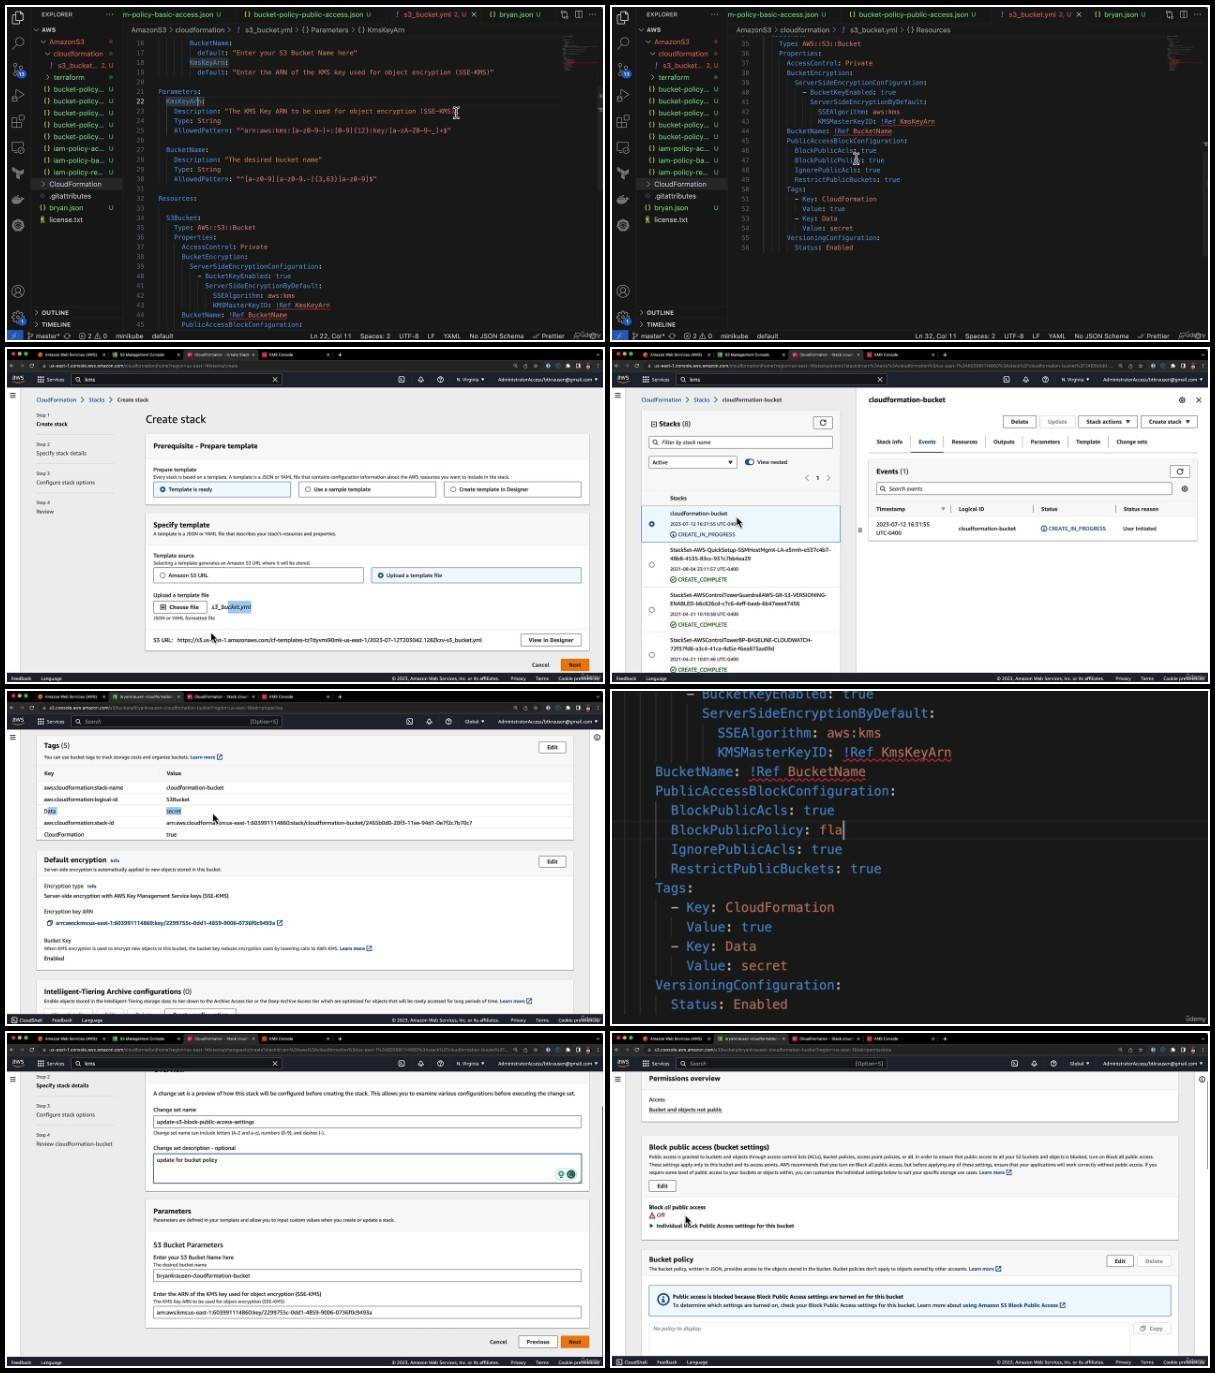Click 'Edit' in the Default encryption section
This screenshot has width=1215, height=1373.
(552, 861)
